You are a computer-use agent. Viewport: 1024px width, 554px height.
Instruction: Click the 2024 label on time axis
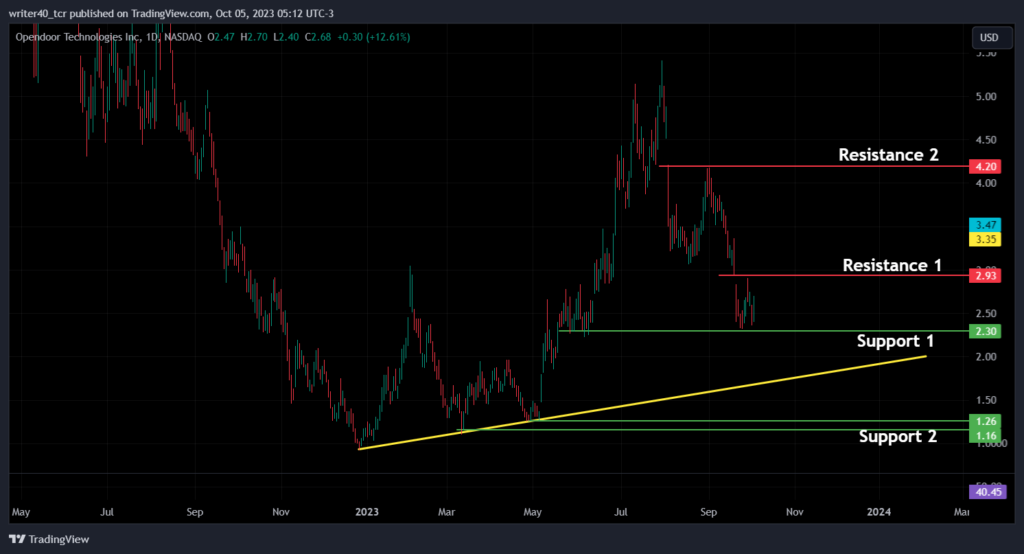879,512
